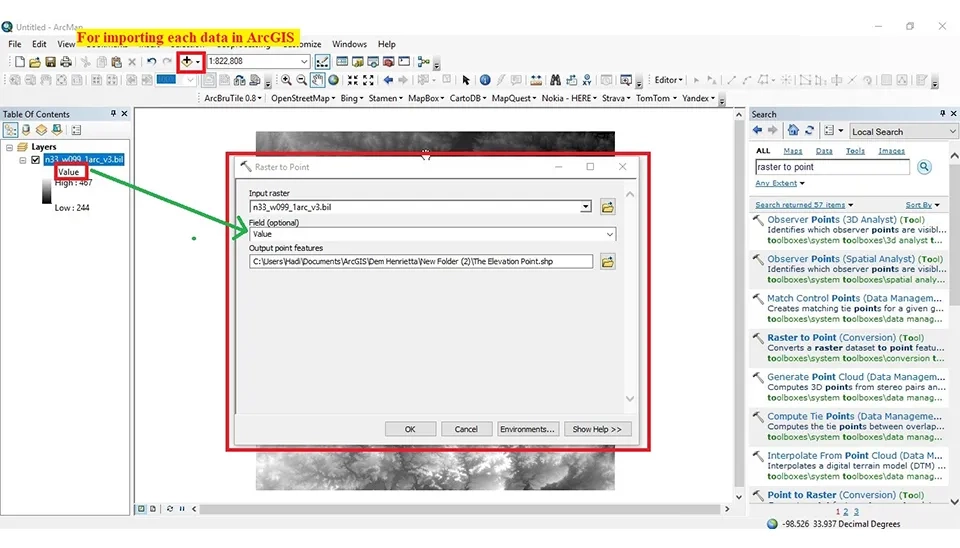Click the Full Extent globe icon
The width and height of the screenshot is (960, 548).
[333, 80]
